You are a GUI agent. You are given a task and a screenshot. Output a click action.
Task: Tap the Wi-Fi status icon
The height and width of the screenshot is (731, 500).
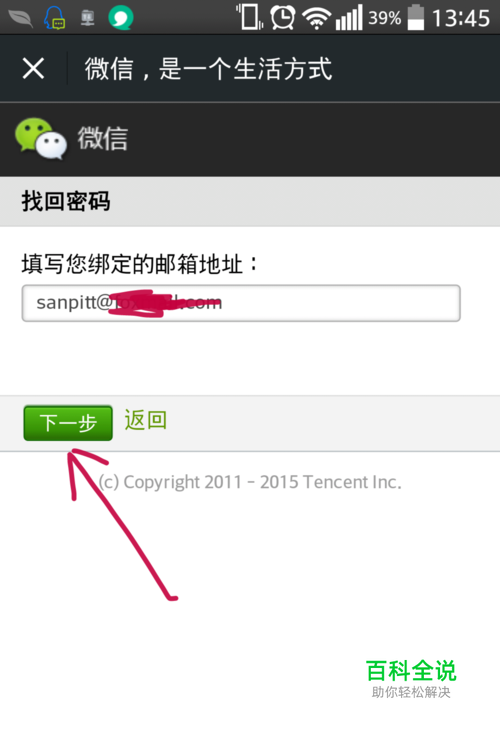tap(316, 19)
